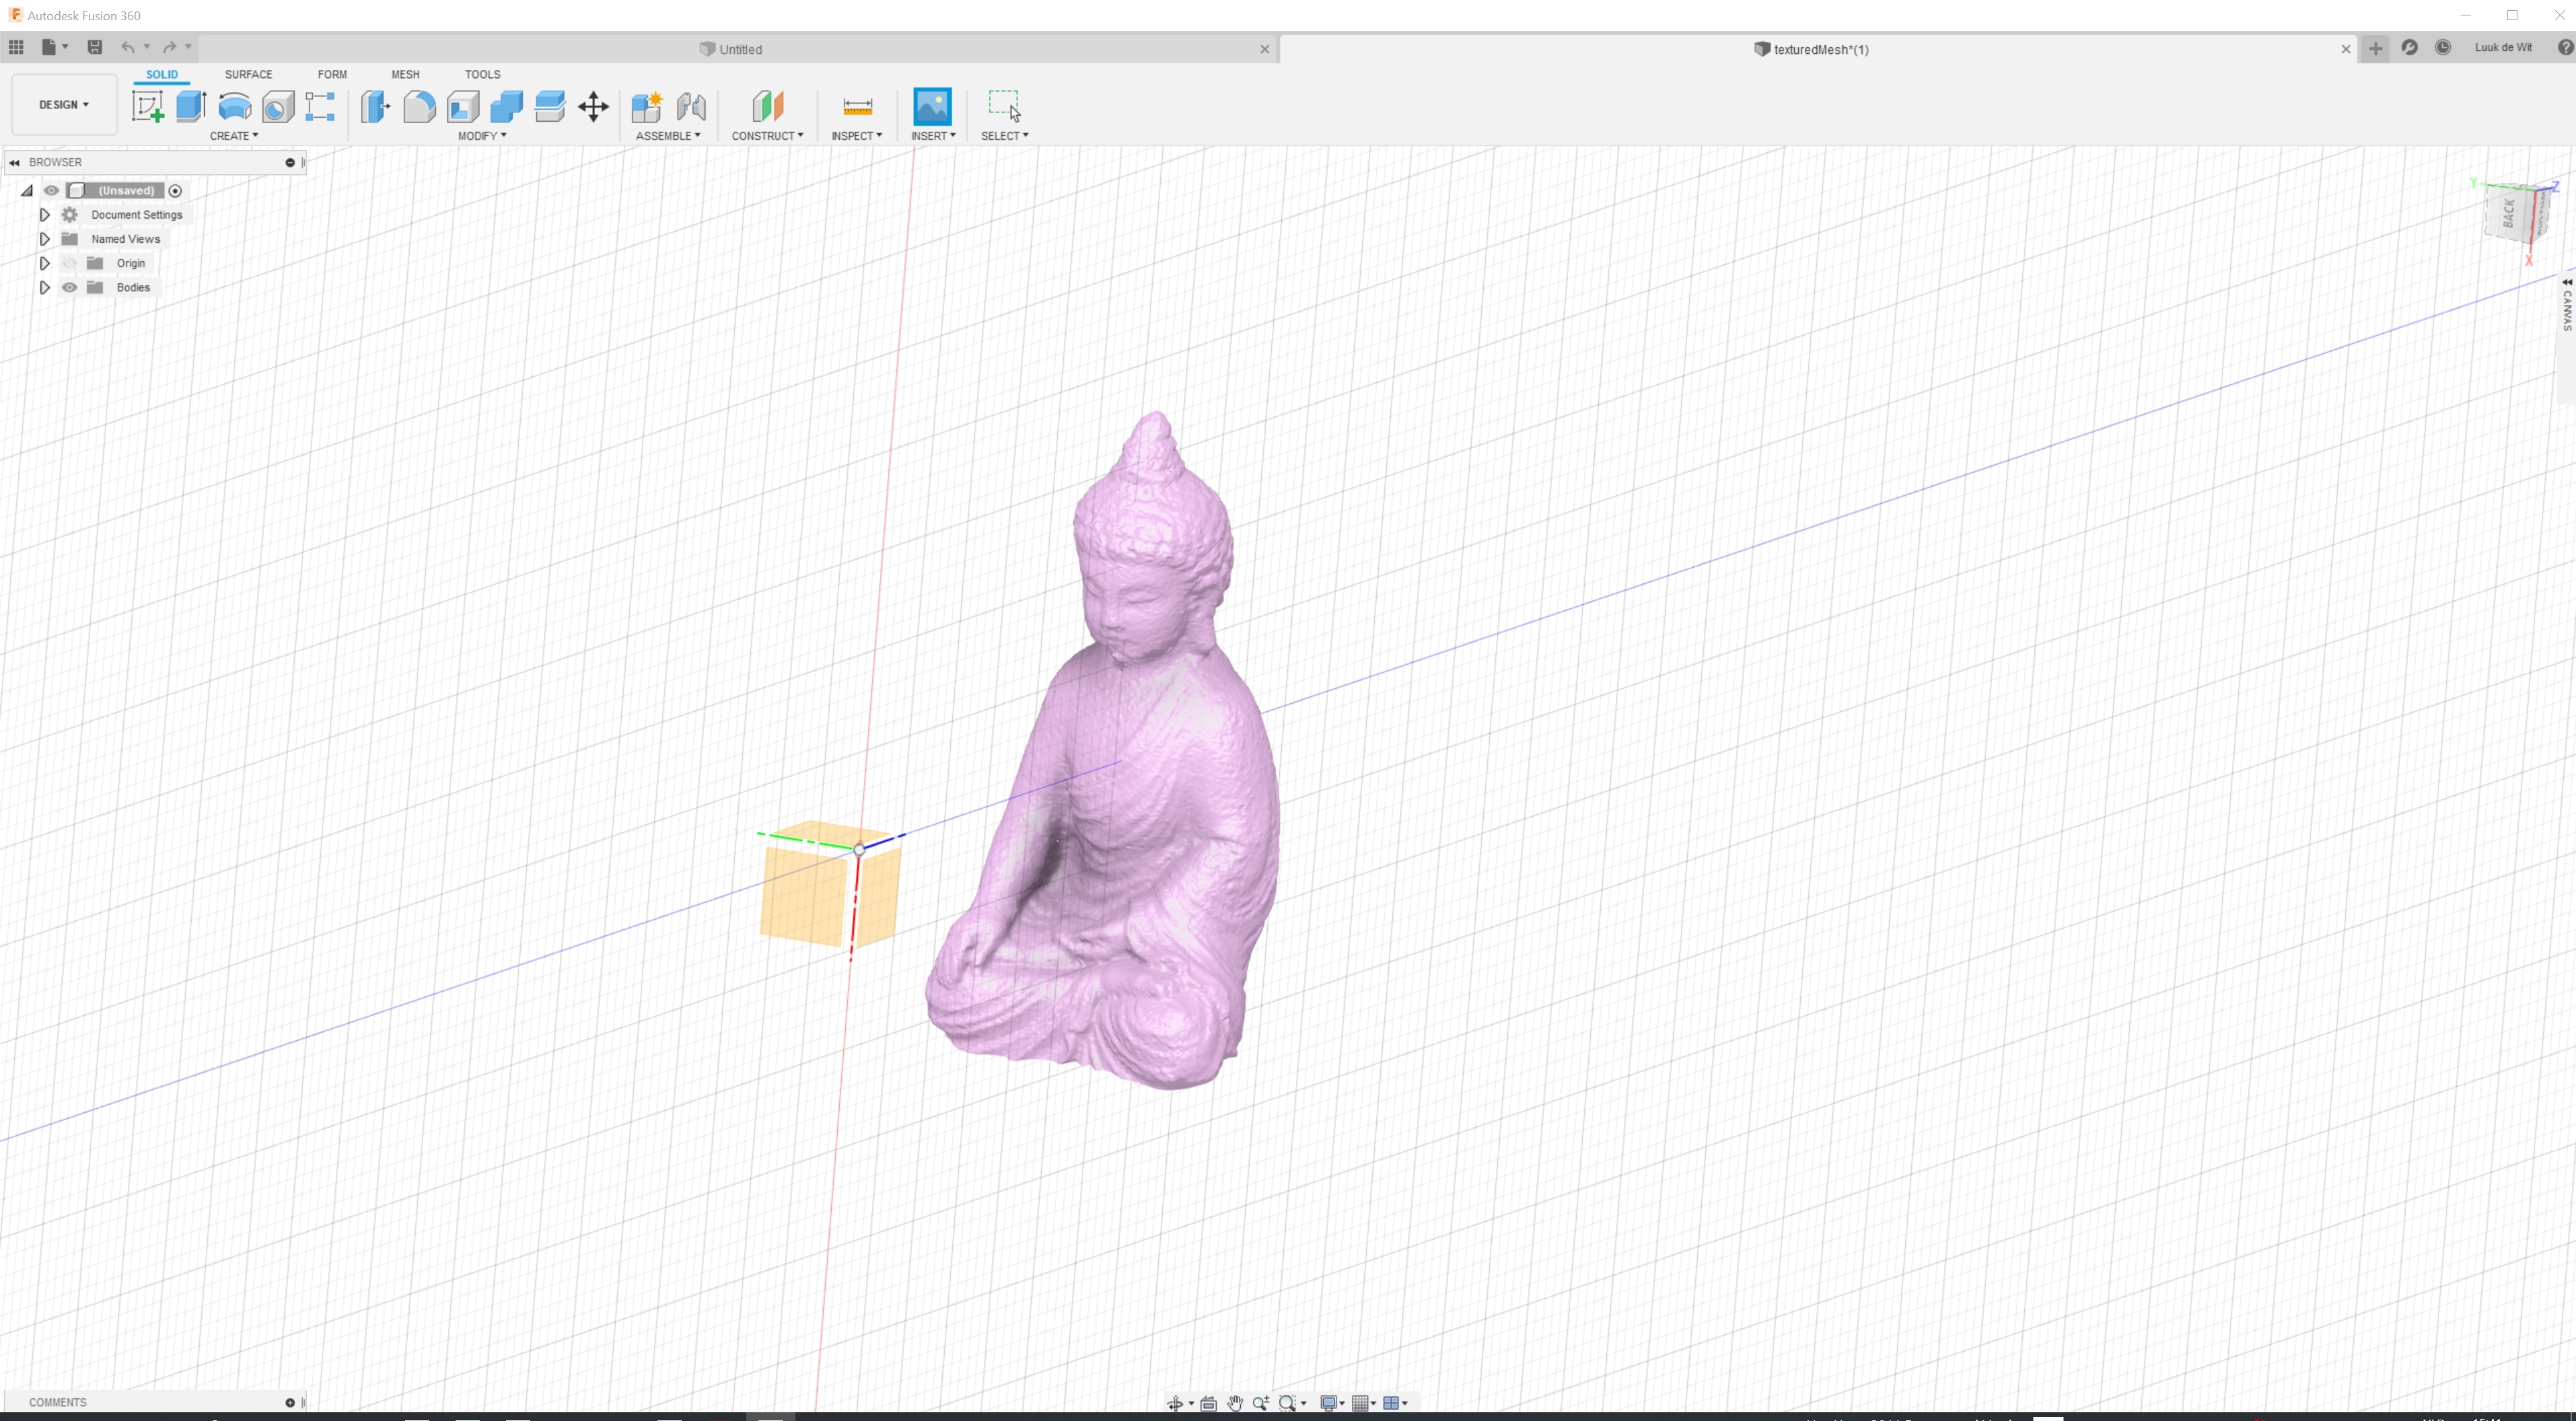Show the hidden Origin folder
This screenshot has height=1421, width=2576.
pyautogui.click(x=70, y=263)
